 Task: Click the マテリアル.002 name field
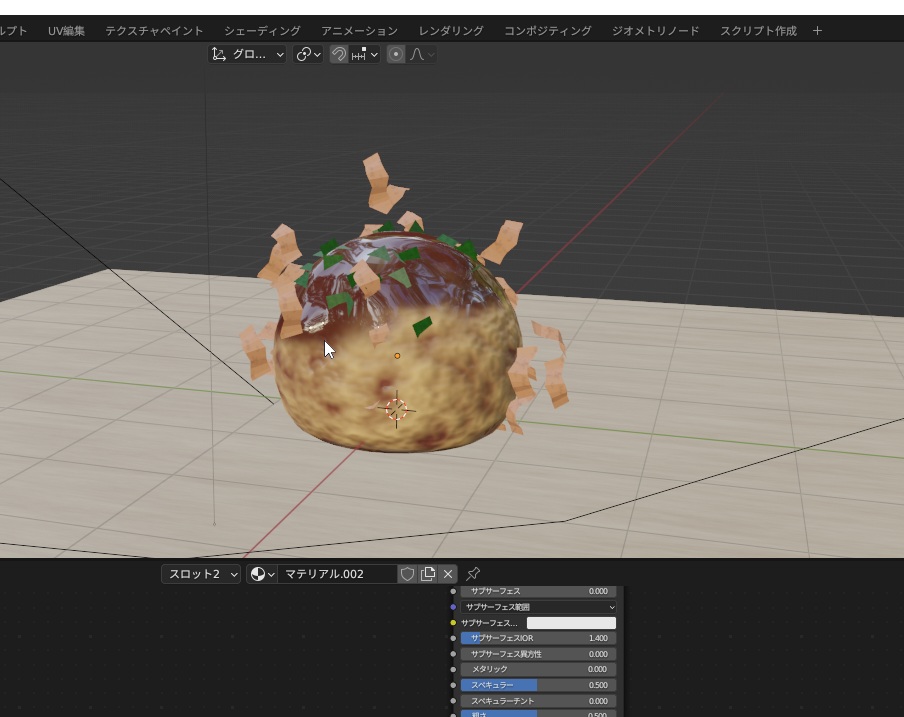click(336, 574)
